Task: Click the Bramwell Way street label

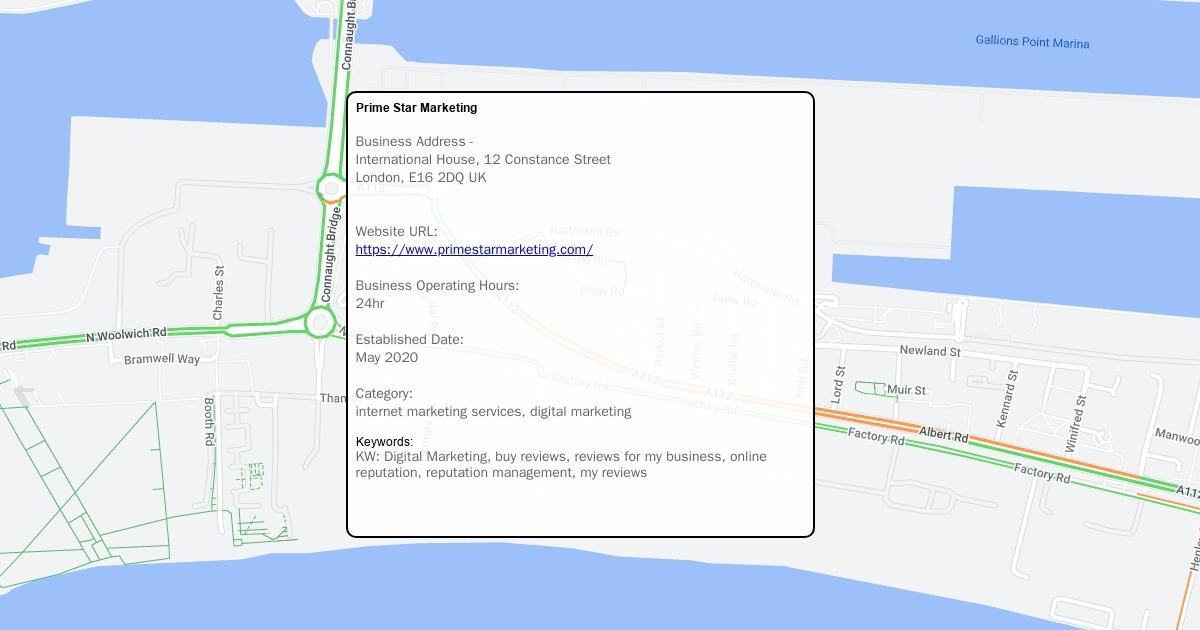Action: click(162, 359)
